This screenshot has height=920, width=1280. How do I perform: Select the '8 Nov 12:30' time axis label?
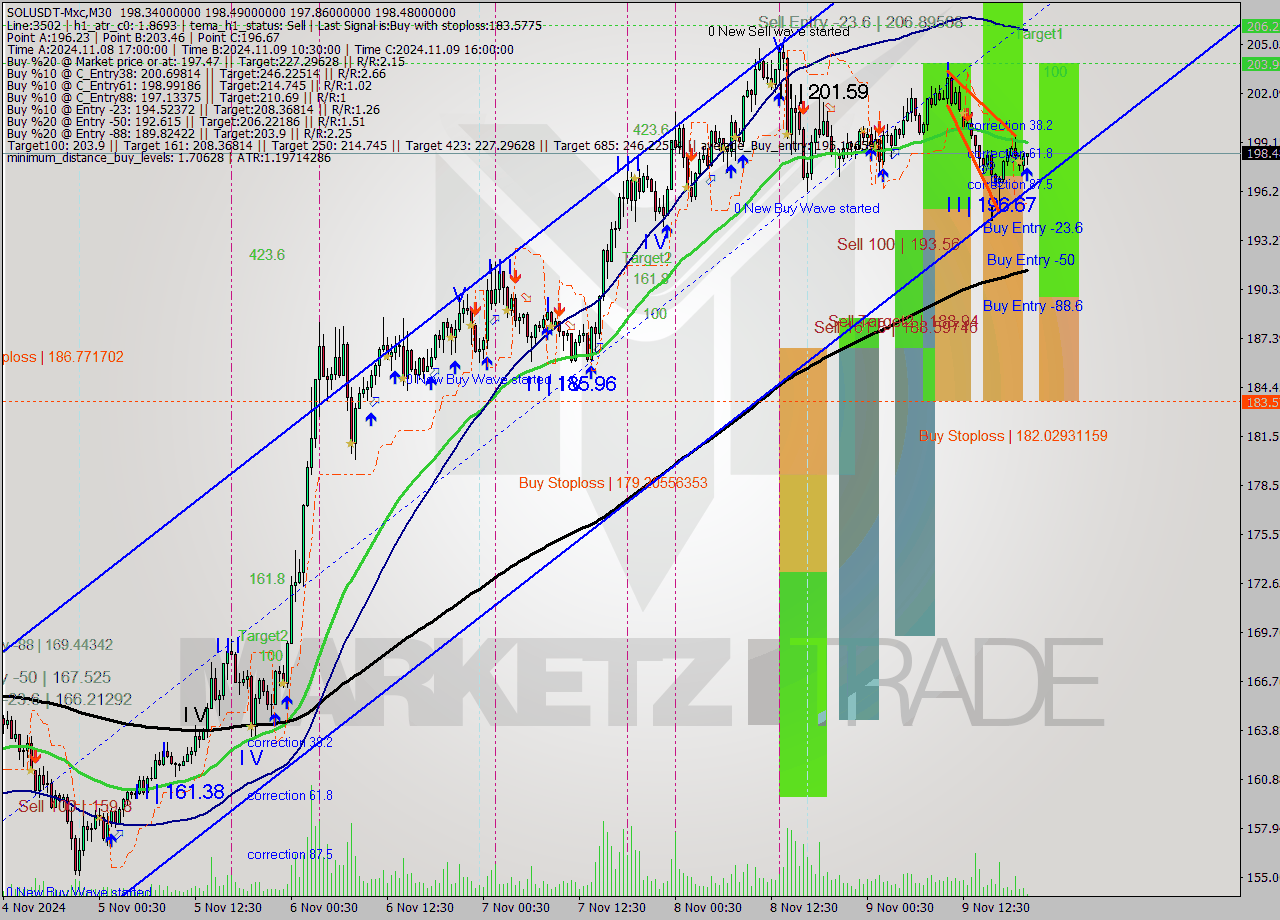(804, 908)
